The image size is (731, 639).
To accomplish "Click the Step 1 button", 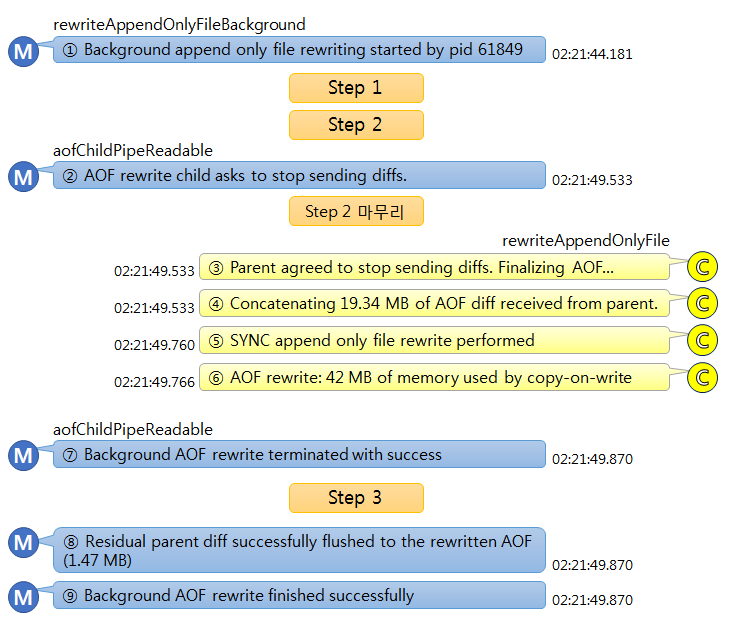I will [356, 88].
